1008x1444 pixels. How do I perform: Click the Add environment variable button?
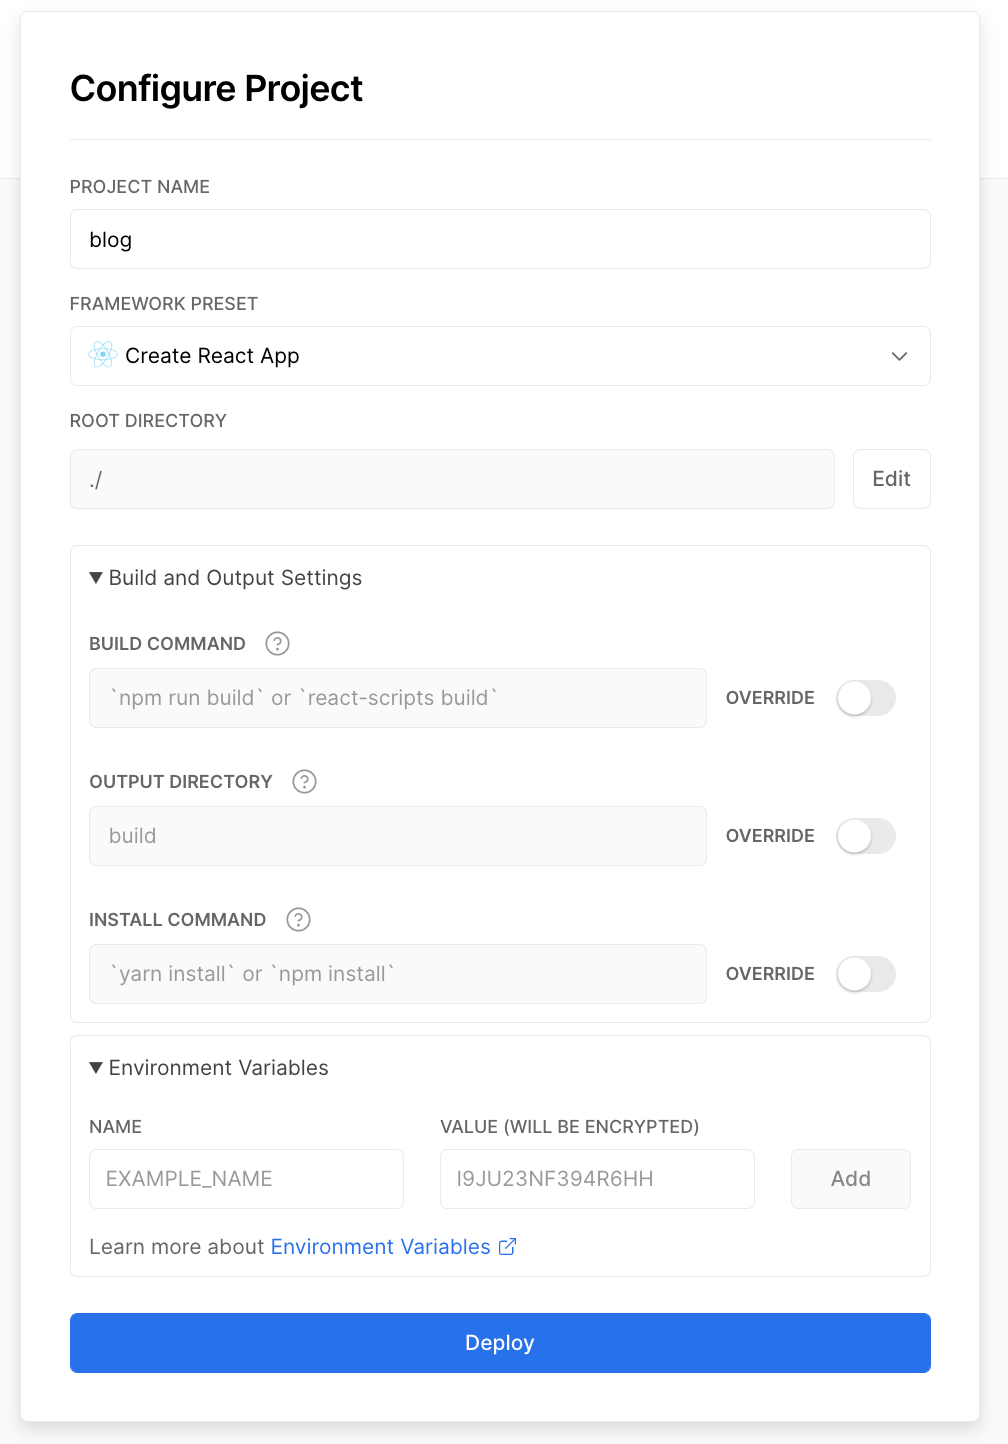click(x=851, y=1179)
